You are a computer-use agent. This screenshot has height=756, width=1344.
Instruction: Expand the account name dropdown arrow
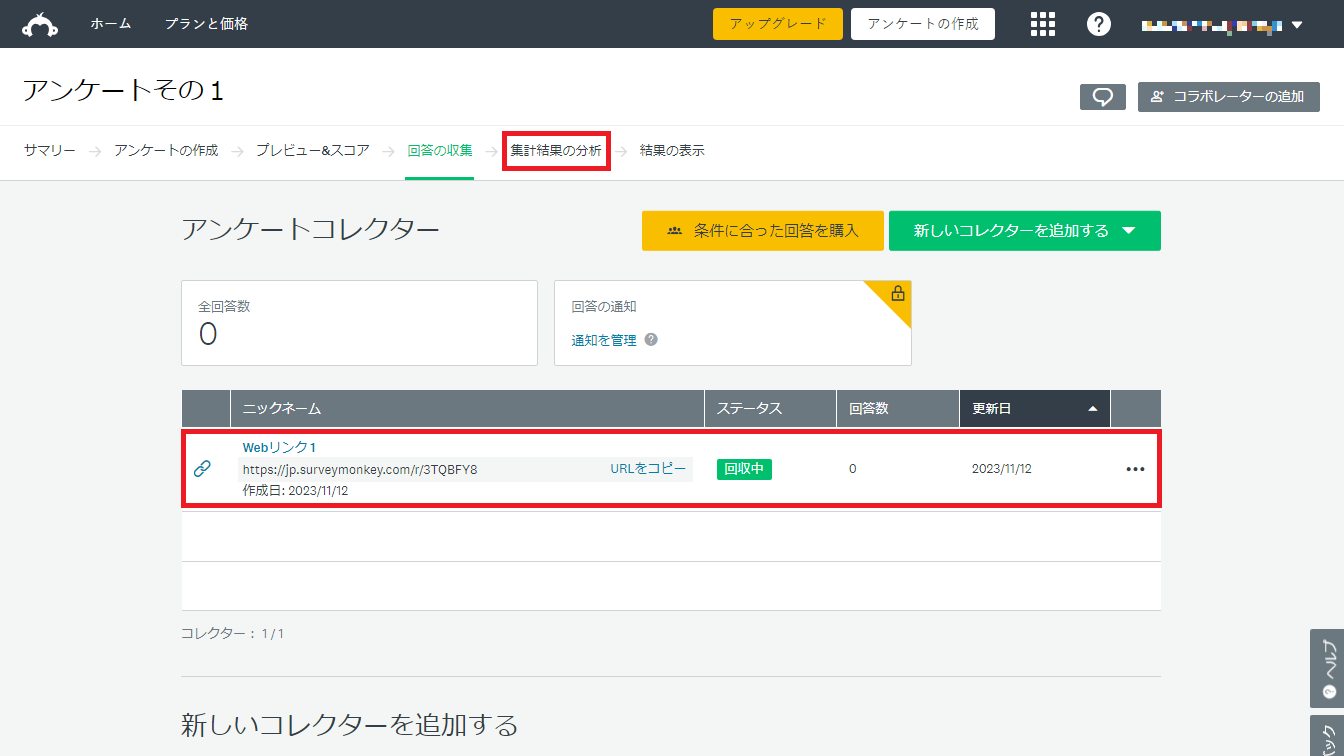(x=1297, y=25)
